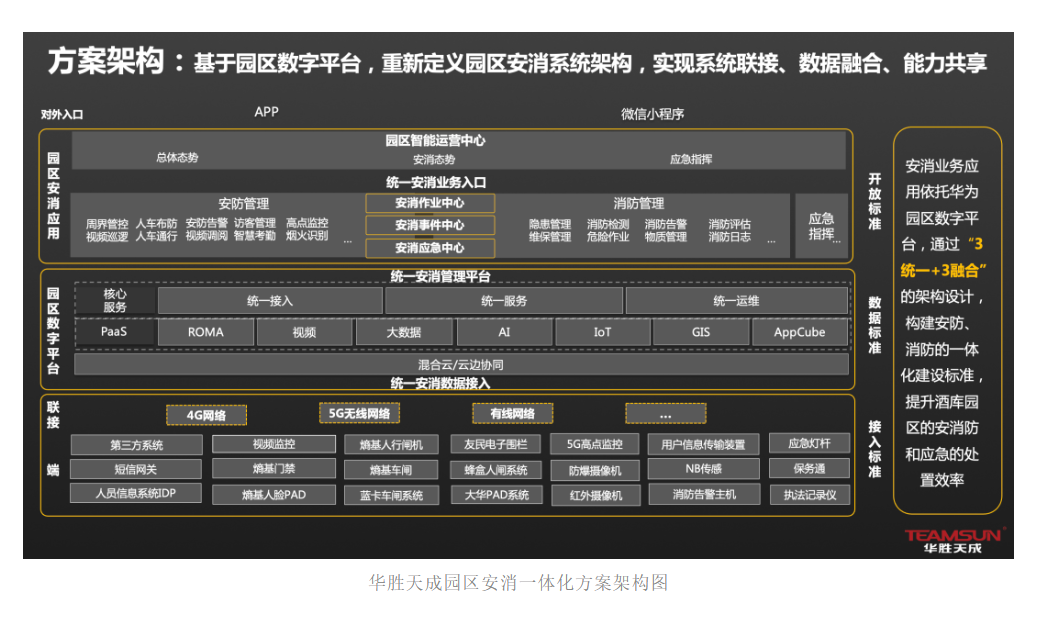Click the 消防告警主机 device box
The height and width of the screenshot is (624, 1055).
coord(704,494)
